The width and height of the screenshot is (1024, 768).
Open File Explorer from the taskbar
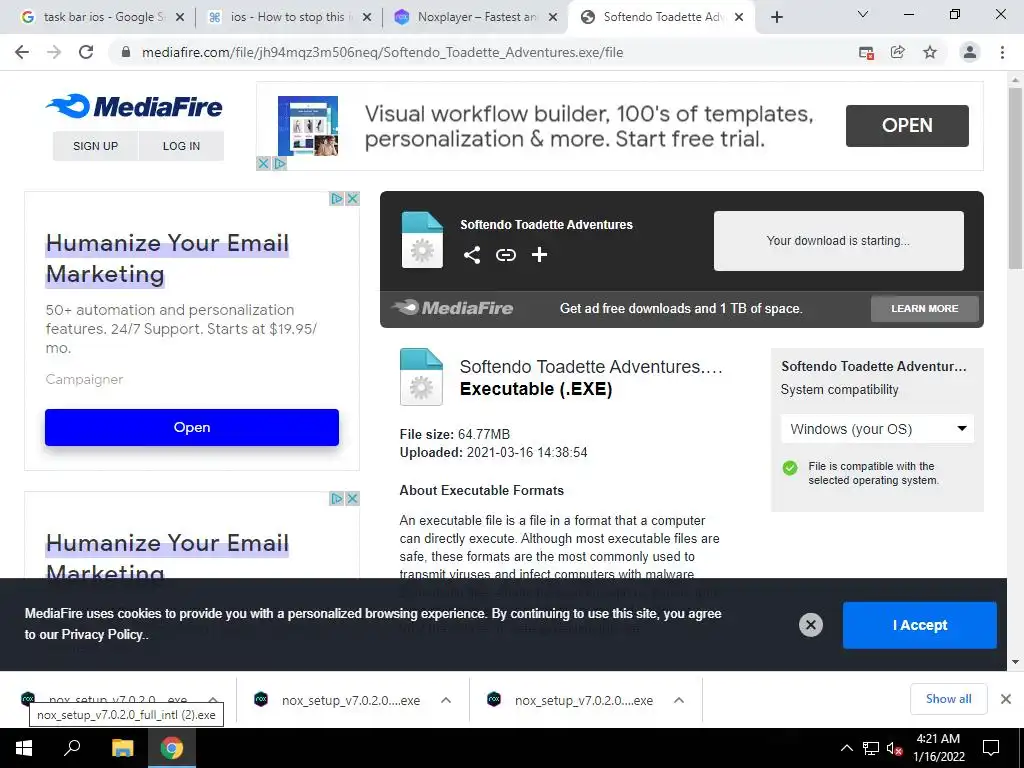coord(122,748)
